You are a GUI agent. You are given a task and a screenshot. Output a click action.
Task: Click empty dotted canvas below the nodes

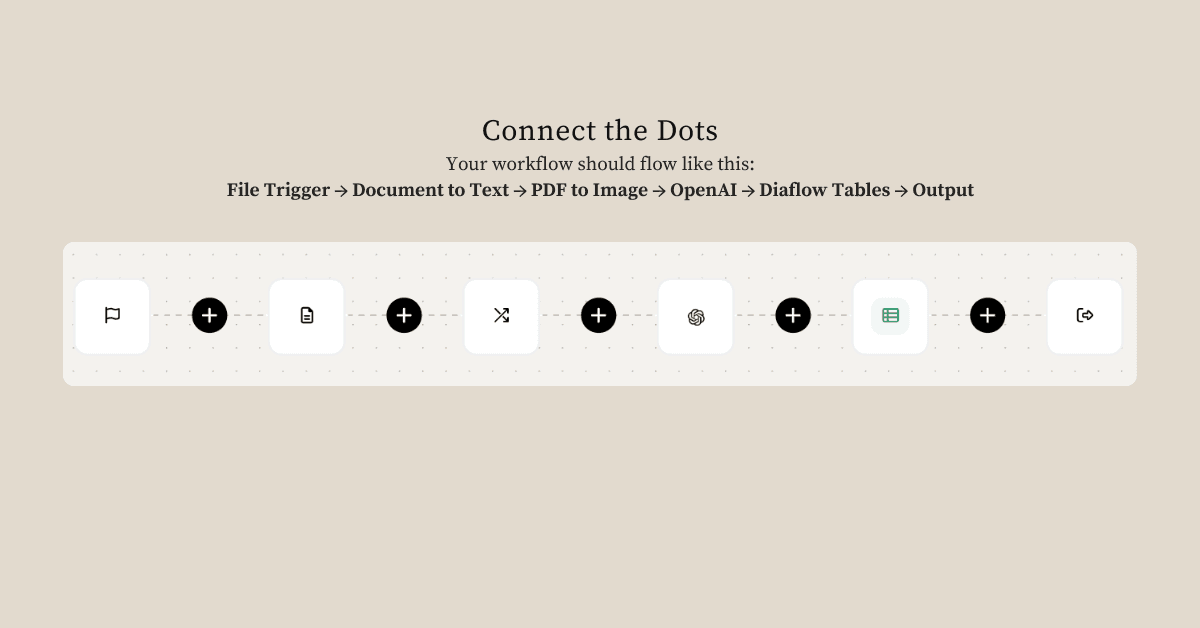600,370
